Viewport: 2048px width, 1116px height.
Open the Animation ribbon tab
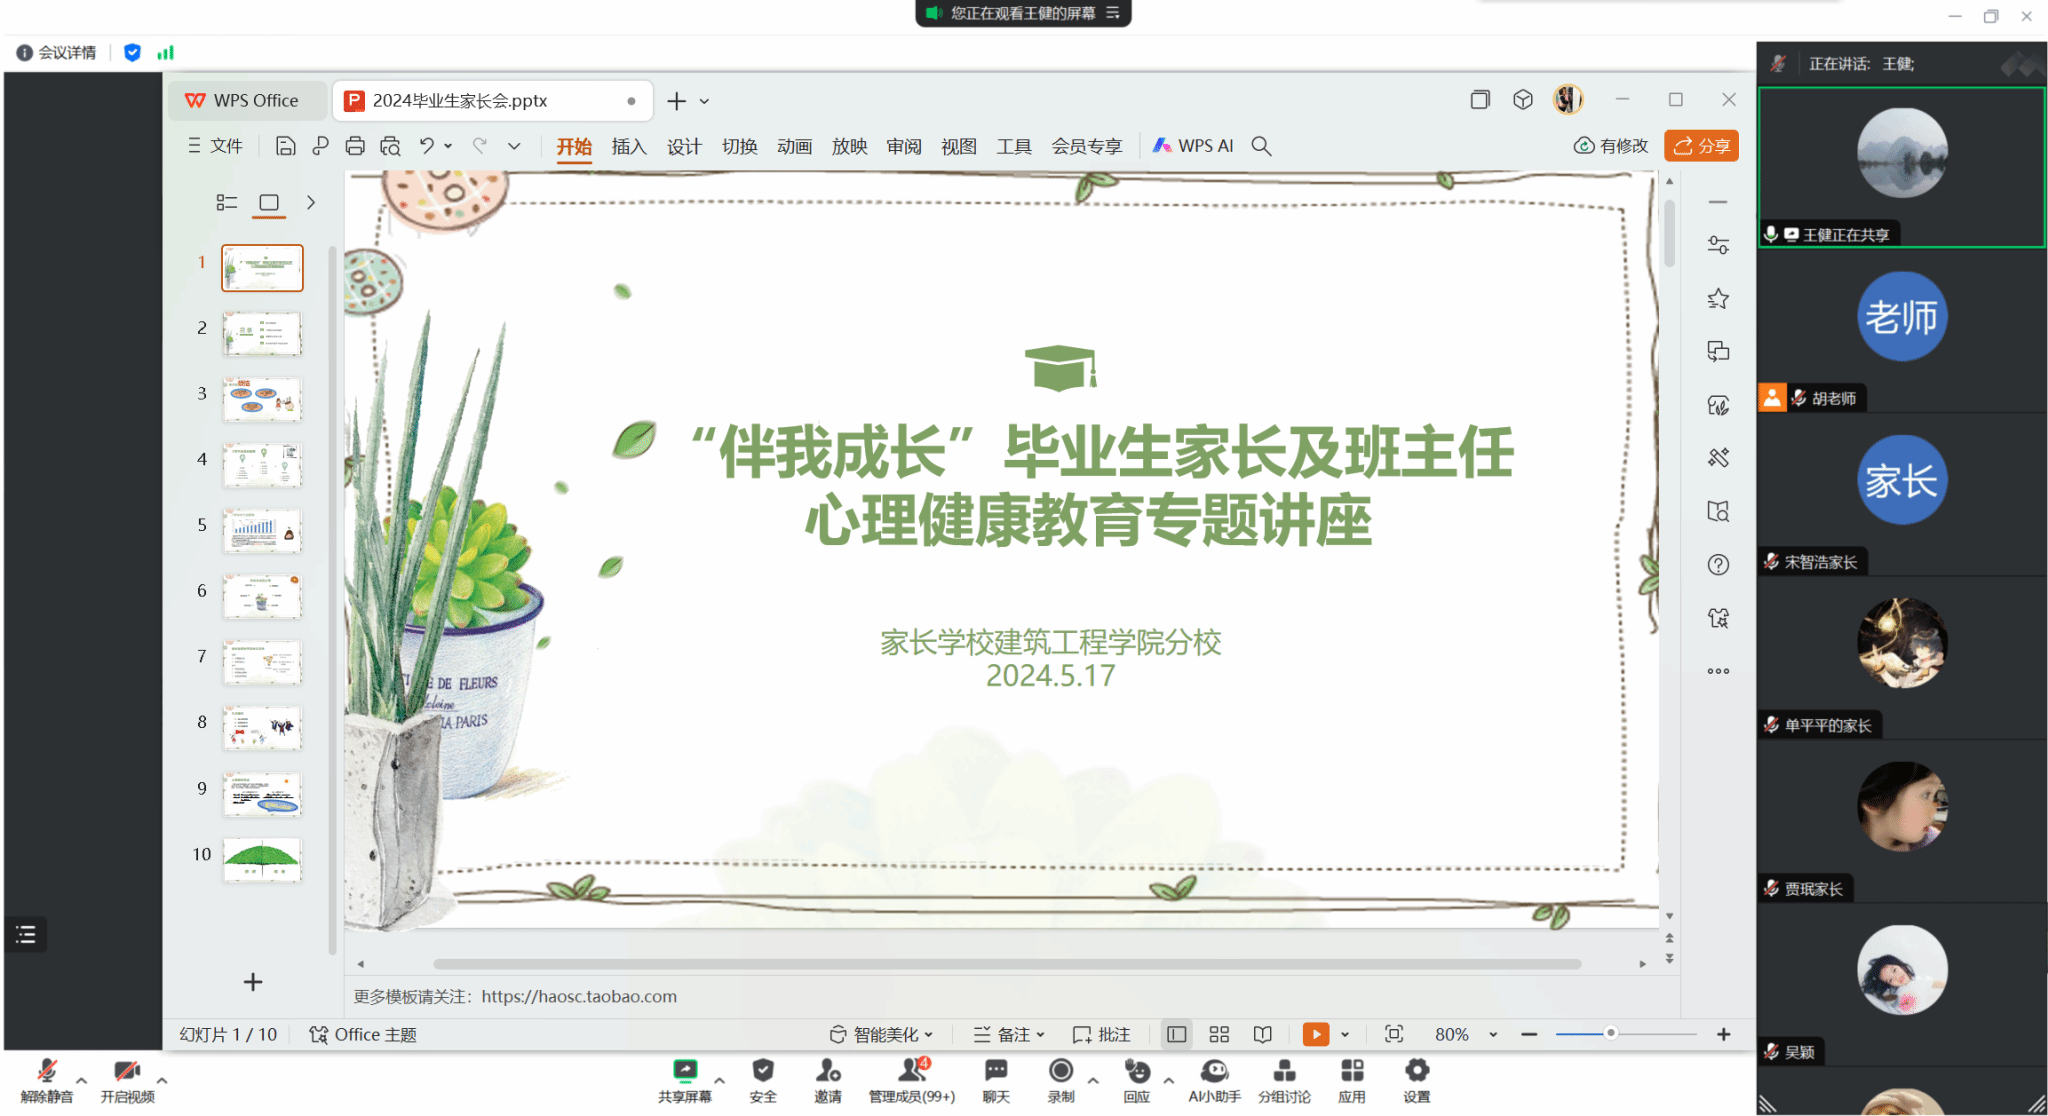(x=794, y=146)
